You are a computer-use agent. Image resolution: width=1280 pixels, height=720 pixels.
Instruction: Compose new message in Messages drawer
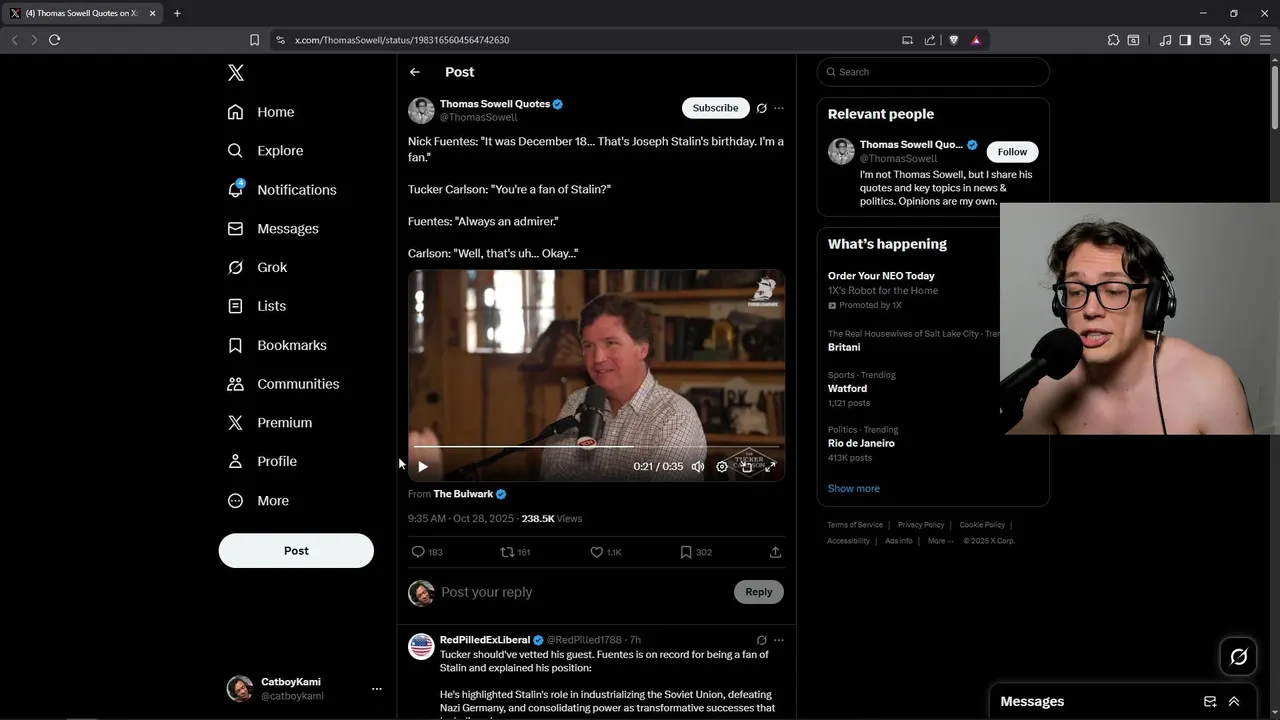tap(1210, 702)
